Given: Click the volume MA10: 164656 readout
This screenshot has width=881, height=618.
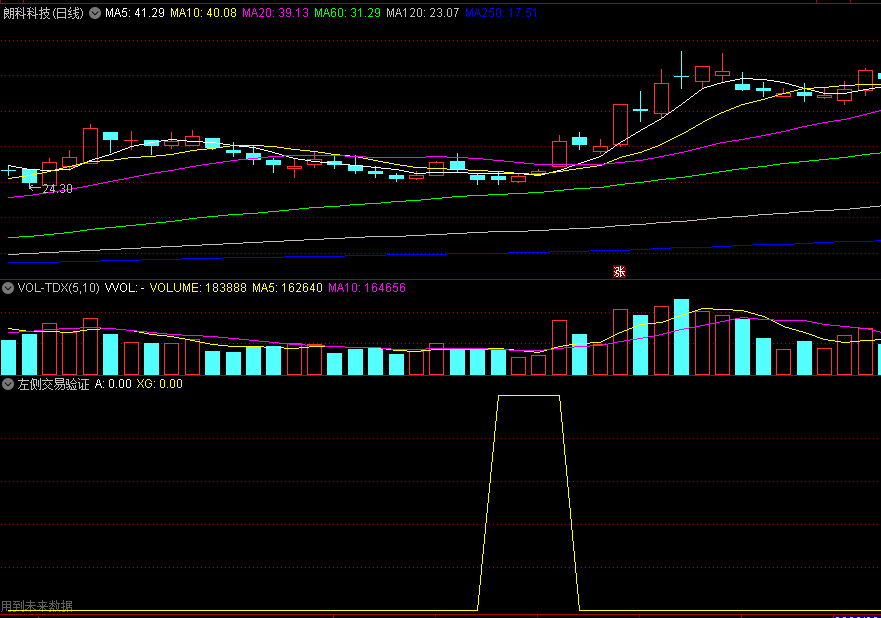Looking at the screenshot, I should click(x=367, y=288).
